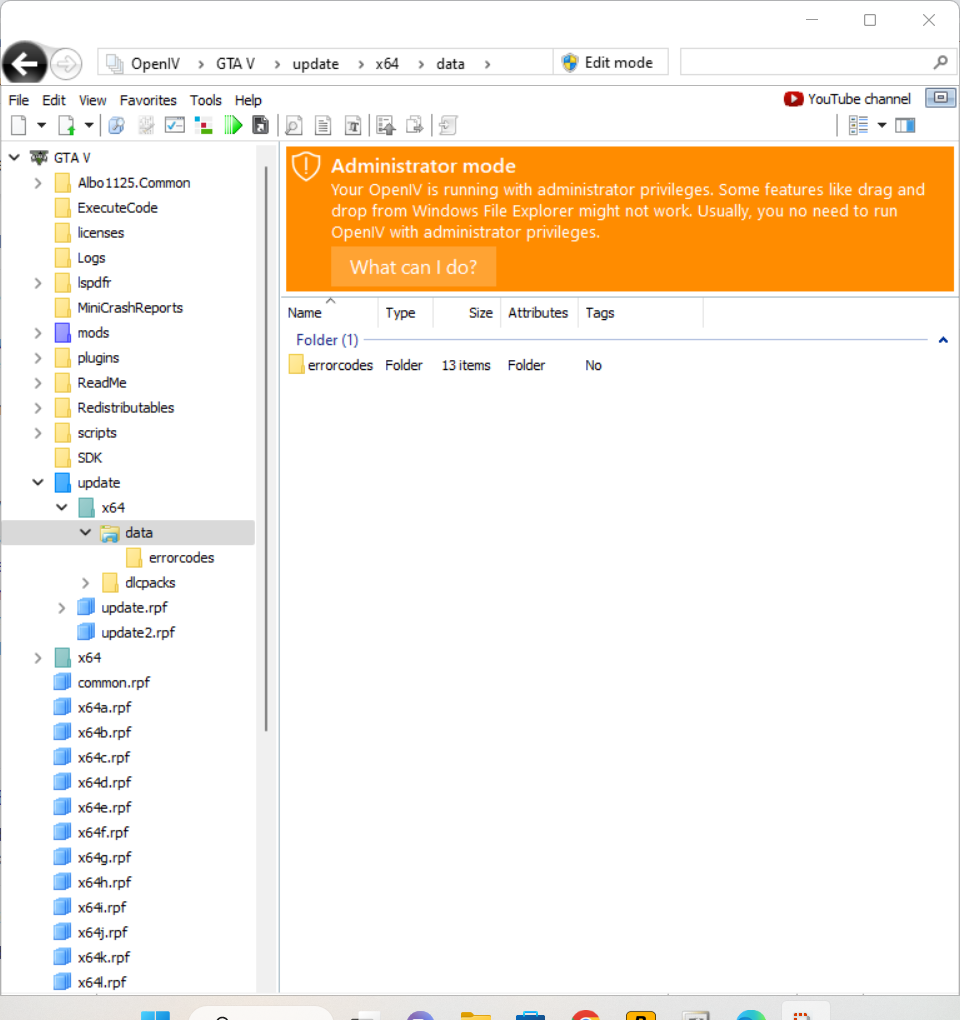Open the Tools menu

pyautogui.click(x=206, y=100)
